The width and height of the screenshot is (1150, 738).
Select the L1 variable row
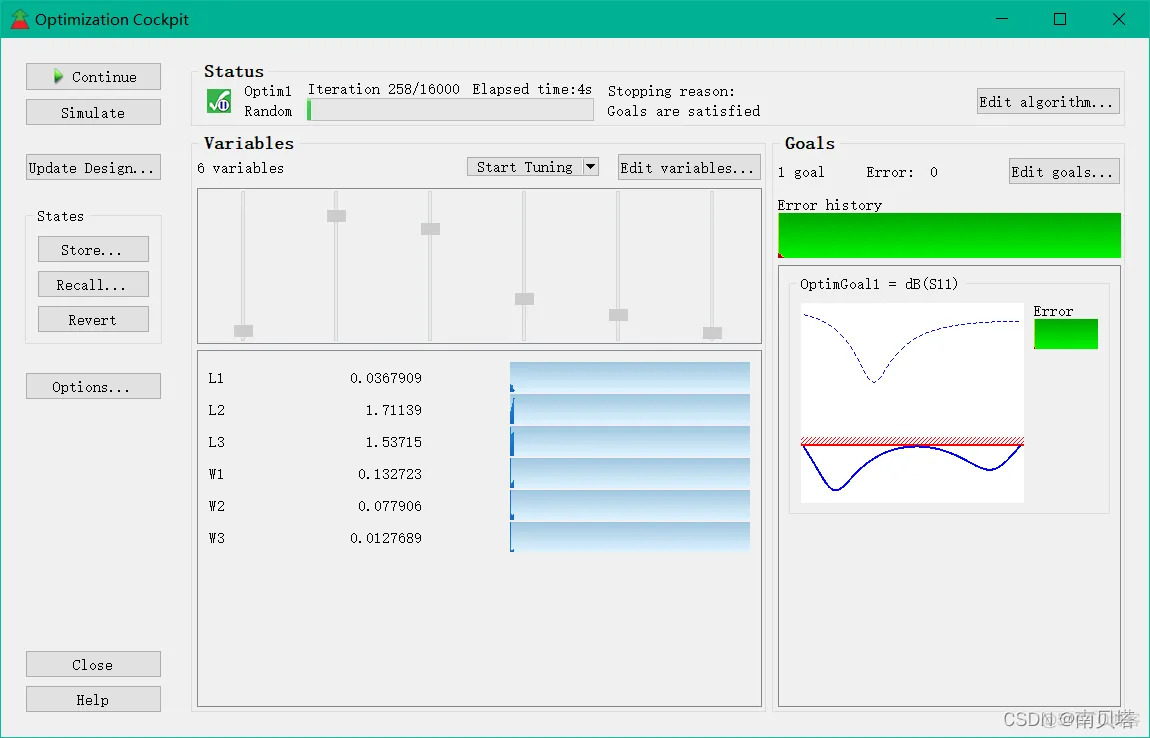479,378
